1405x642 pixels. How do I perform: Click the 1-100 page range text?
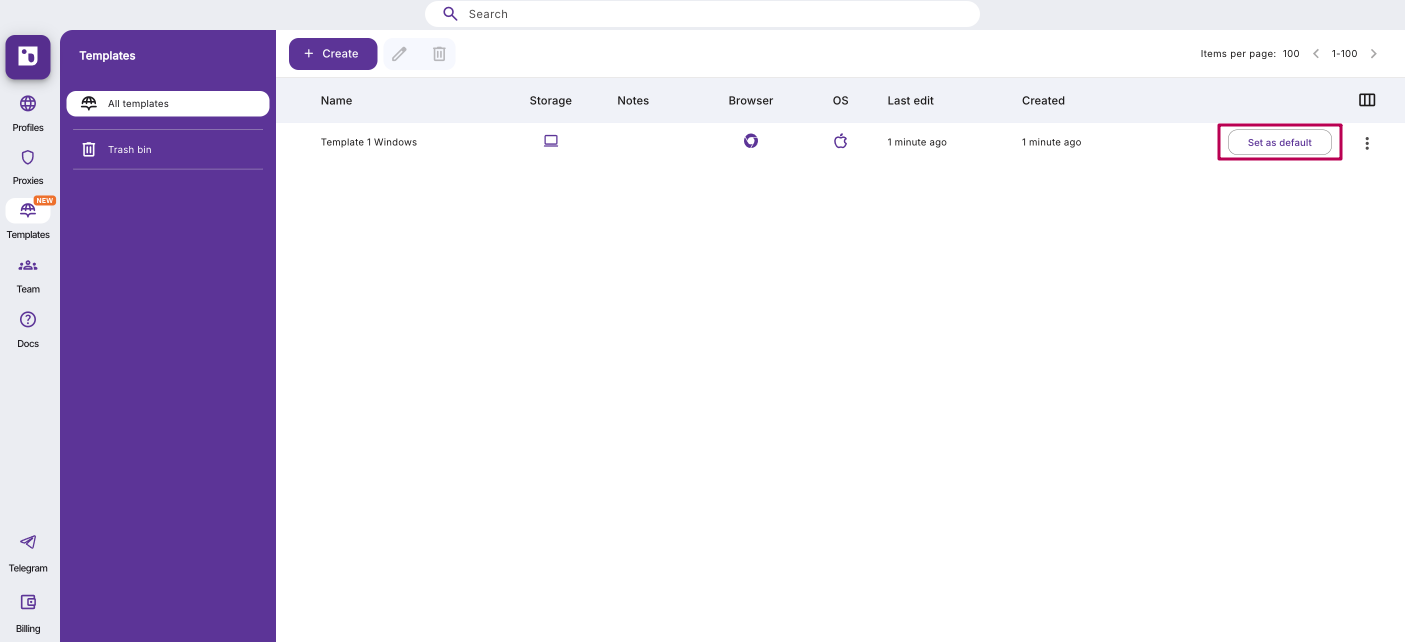click(1345, 54)
